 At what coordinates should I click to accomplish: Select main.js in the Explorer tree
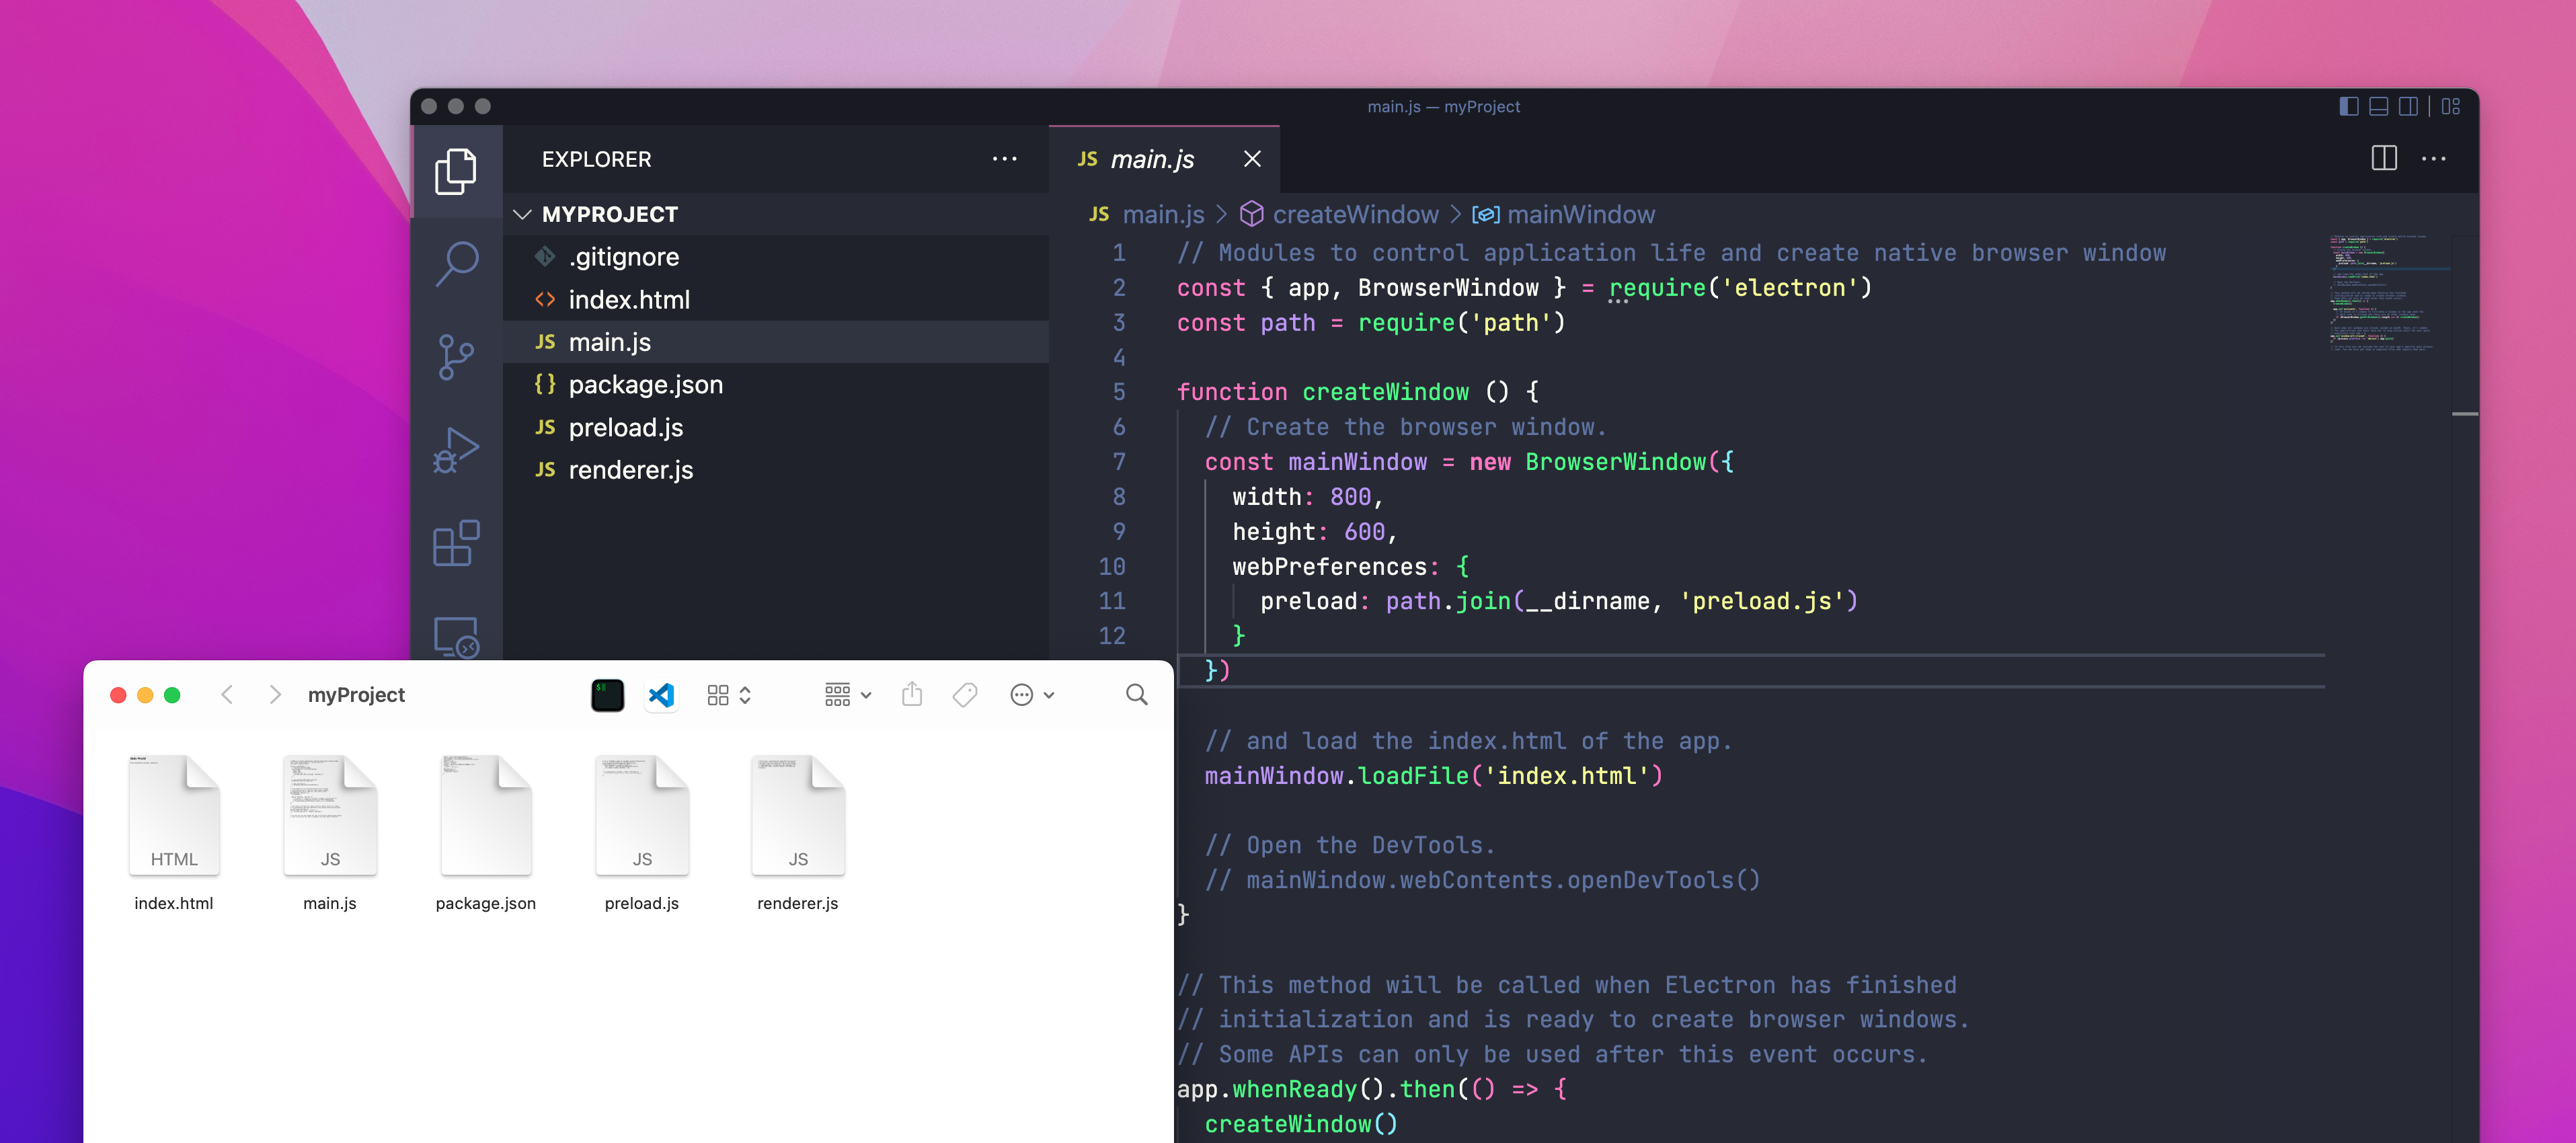(776, 342)
